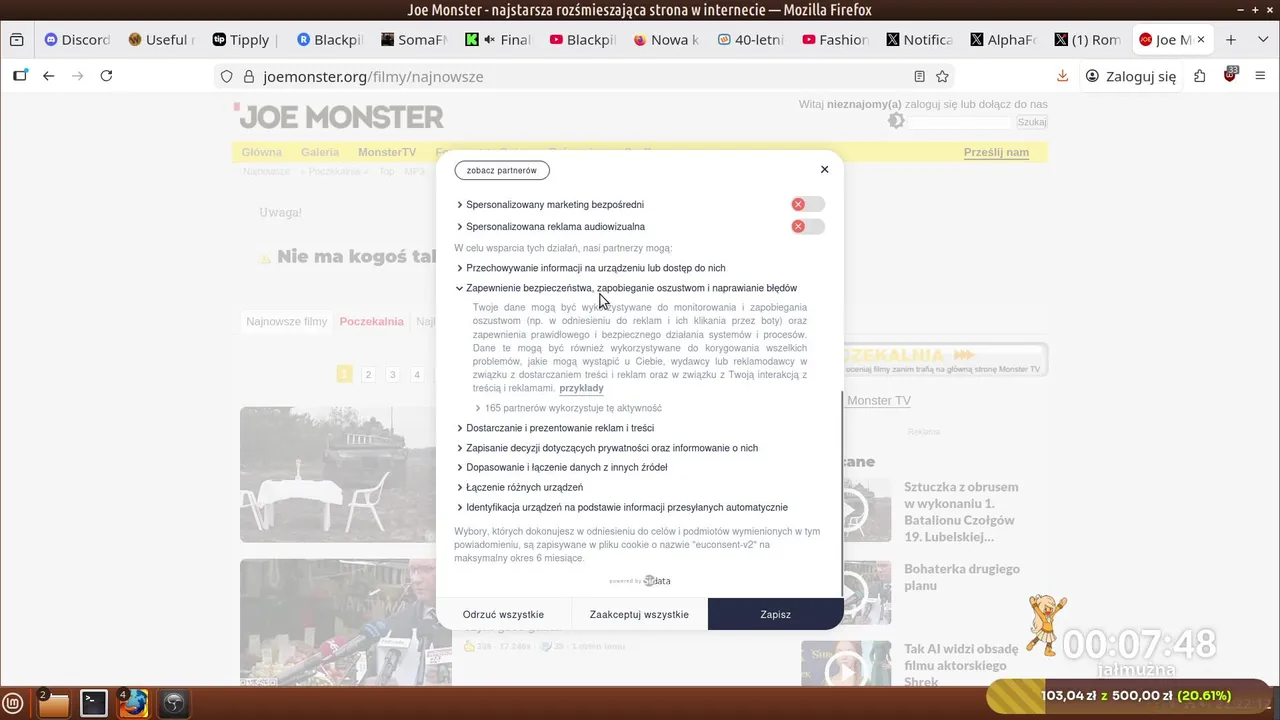Reload the current page

pos(106,76)
